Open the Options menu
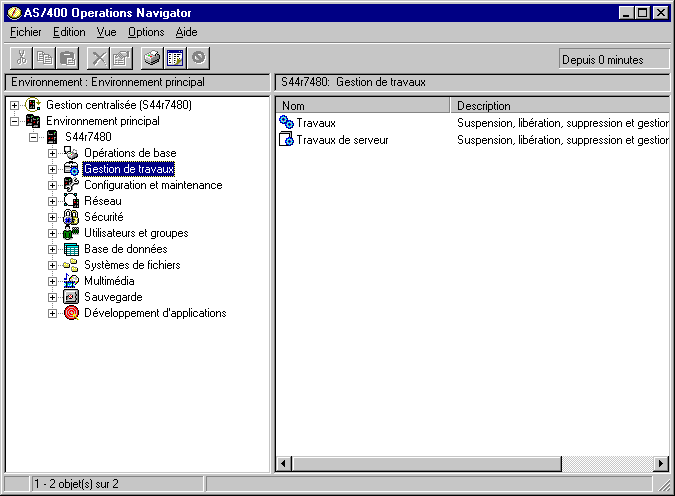Image resolution: width=675 pixels, height=496 pixels. [146, 32]
